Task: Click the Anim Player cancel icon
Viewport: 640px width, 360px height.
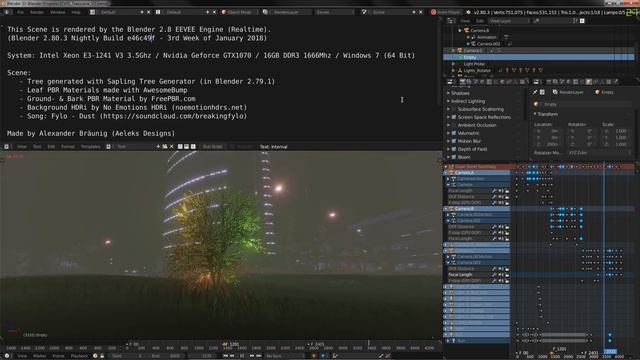Action: click(x=433, y=12)
